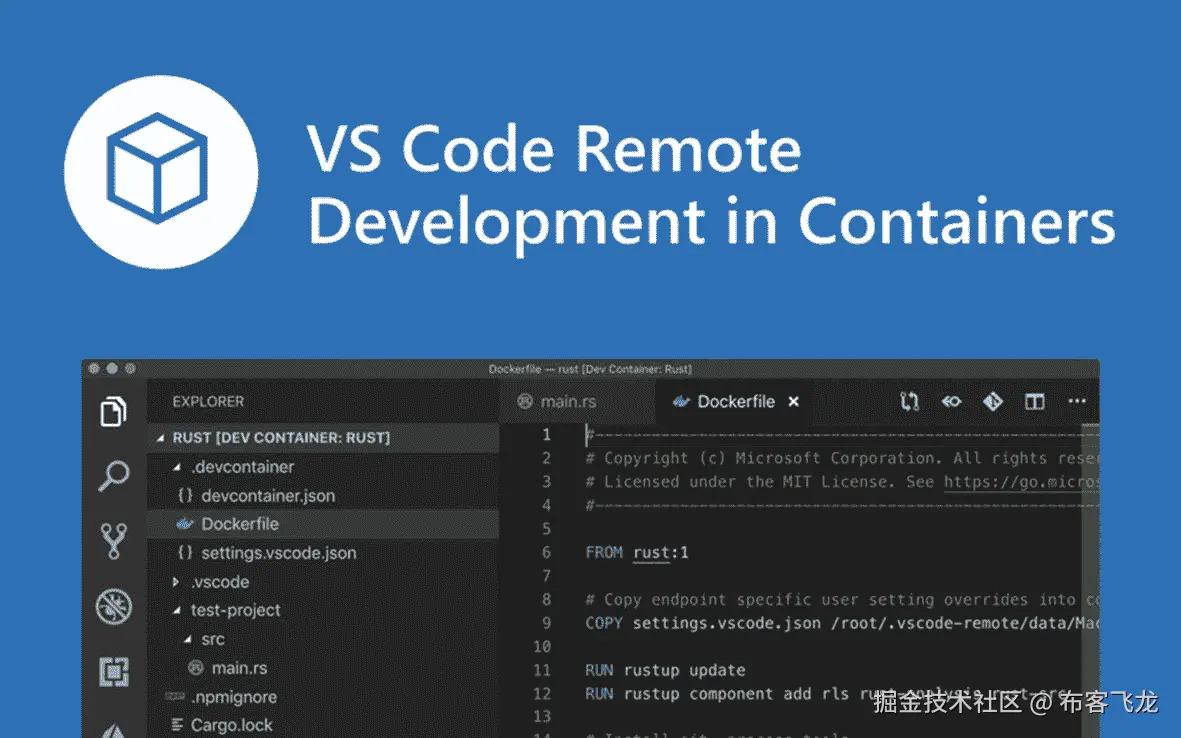Open main.rs under the src folder

(x=322, y=668)
